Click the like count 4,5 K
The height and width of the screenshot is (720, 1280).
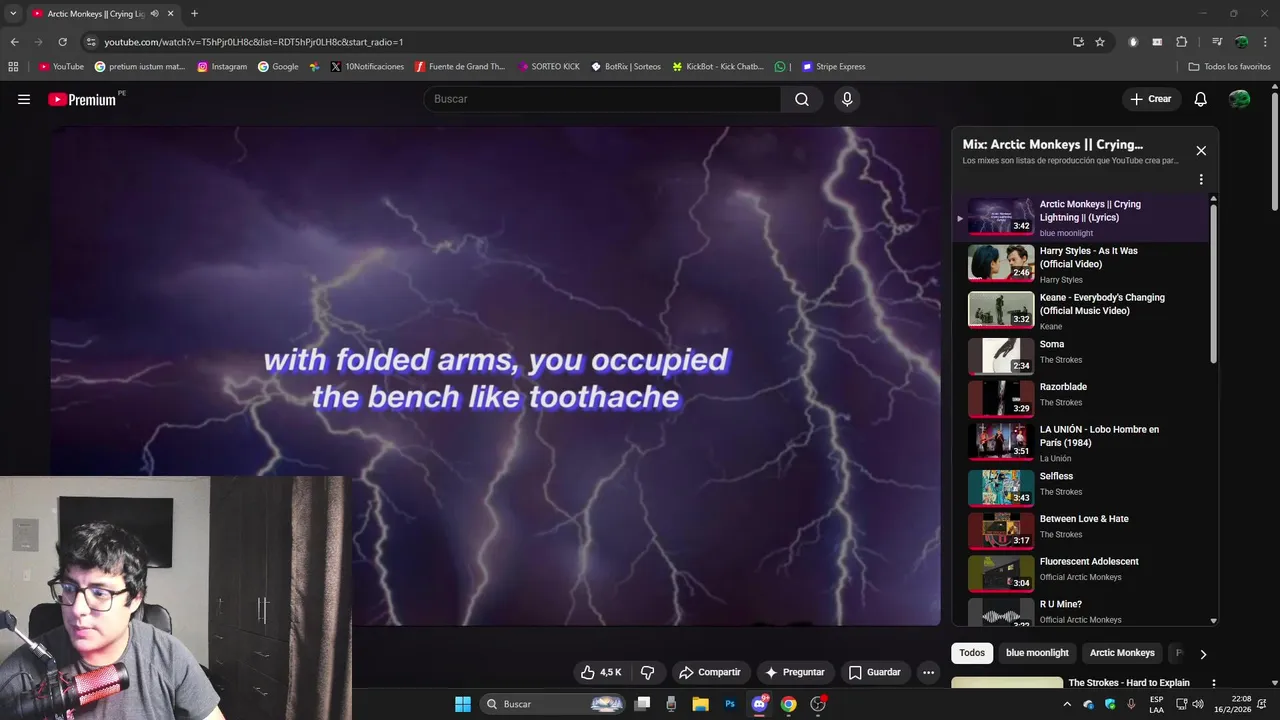611,672
